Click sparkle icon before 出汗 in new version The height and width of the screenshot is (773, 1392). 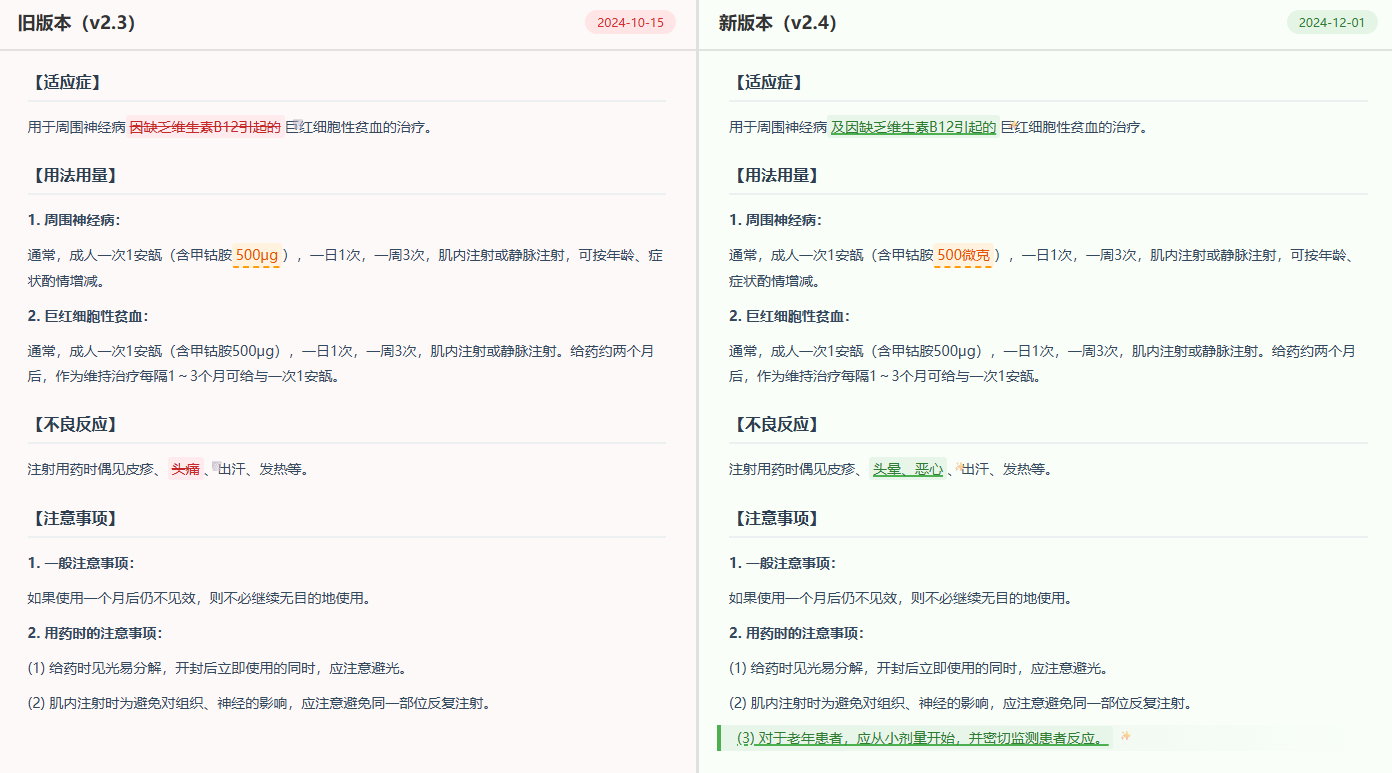[x=959, y=466]
